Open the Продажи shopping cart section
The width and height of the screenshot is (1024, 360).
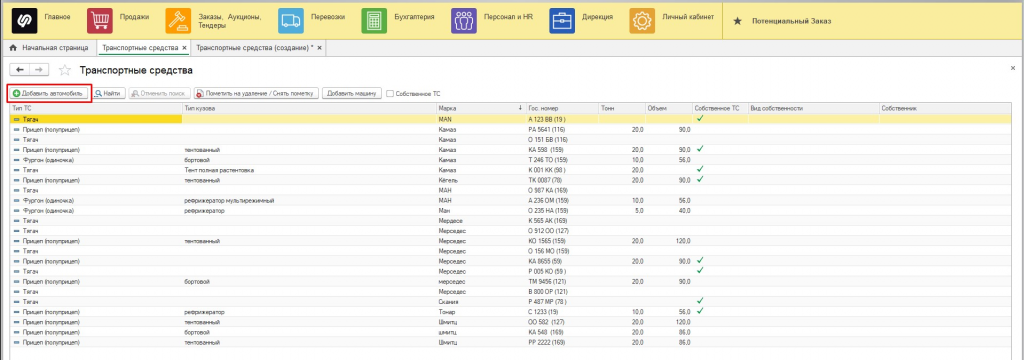pyautogui.click(x=100, y=20)
